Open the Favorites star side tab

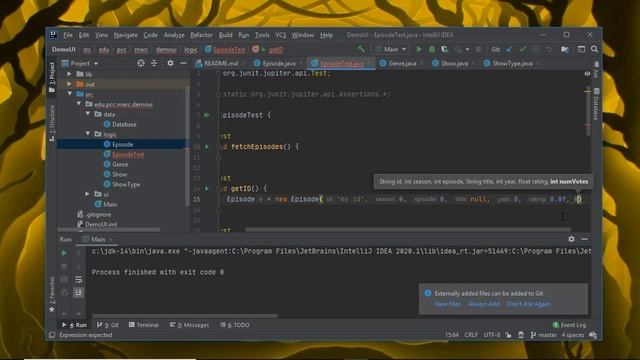pyautogui.click(x=52, y=295)
